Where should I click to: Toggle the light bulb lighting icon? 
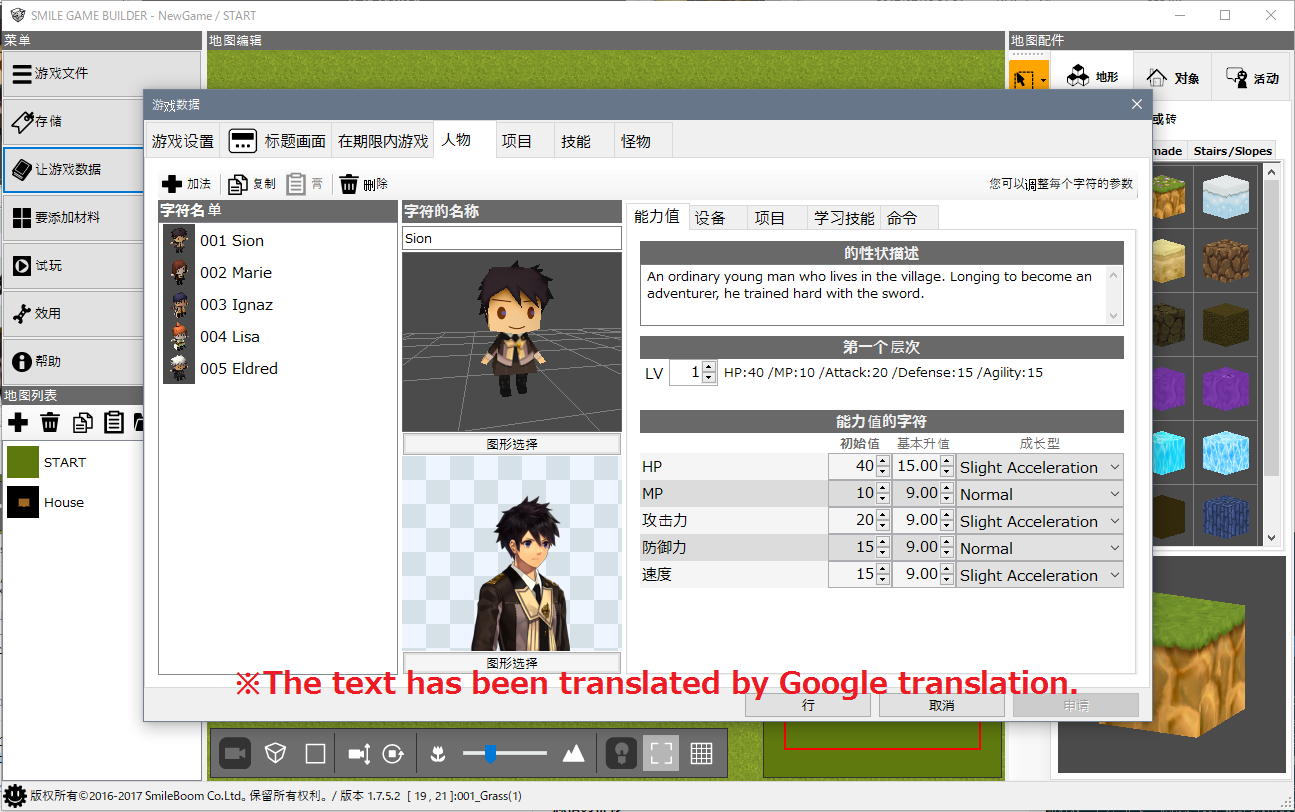621,753
